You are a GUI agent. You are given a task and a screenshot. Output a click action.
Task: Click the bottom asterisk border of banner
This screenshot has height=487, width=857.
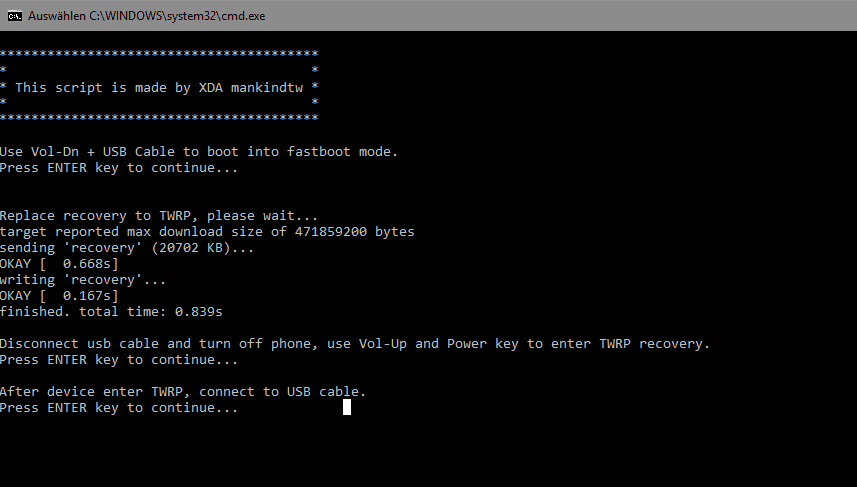(159, 118)
